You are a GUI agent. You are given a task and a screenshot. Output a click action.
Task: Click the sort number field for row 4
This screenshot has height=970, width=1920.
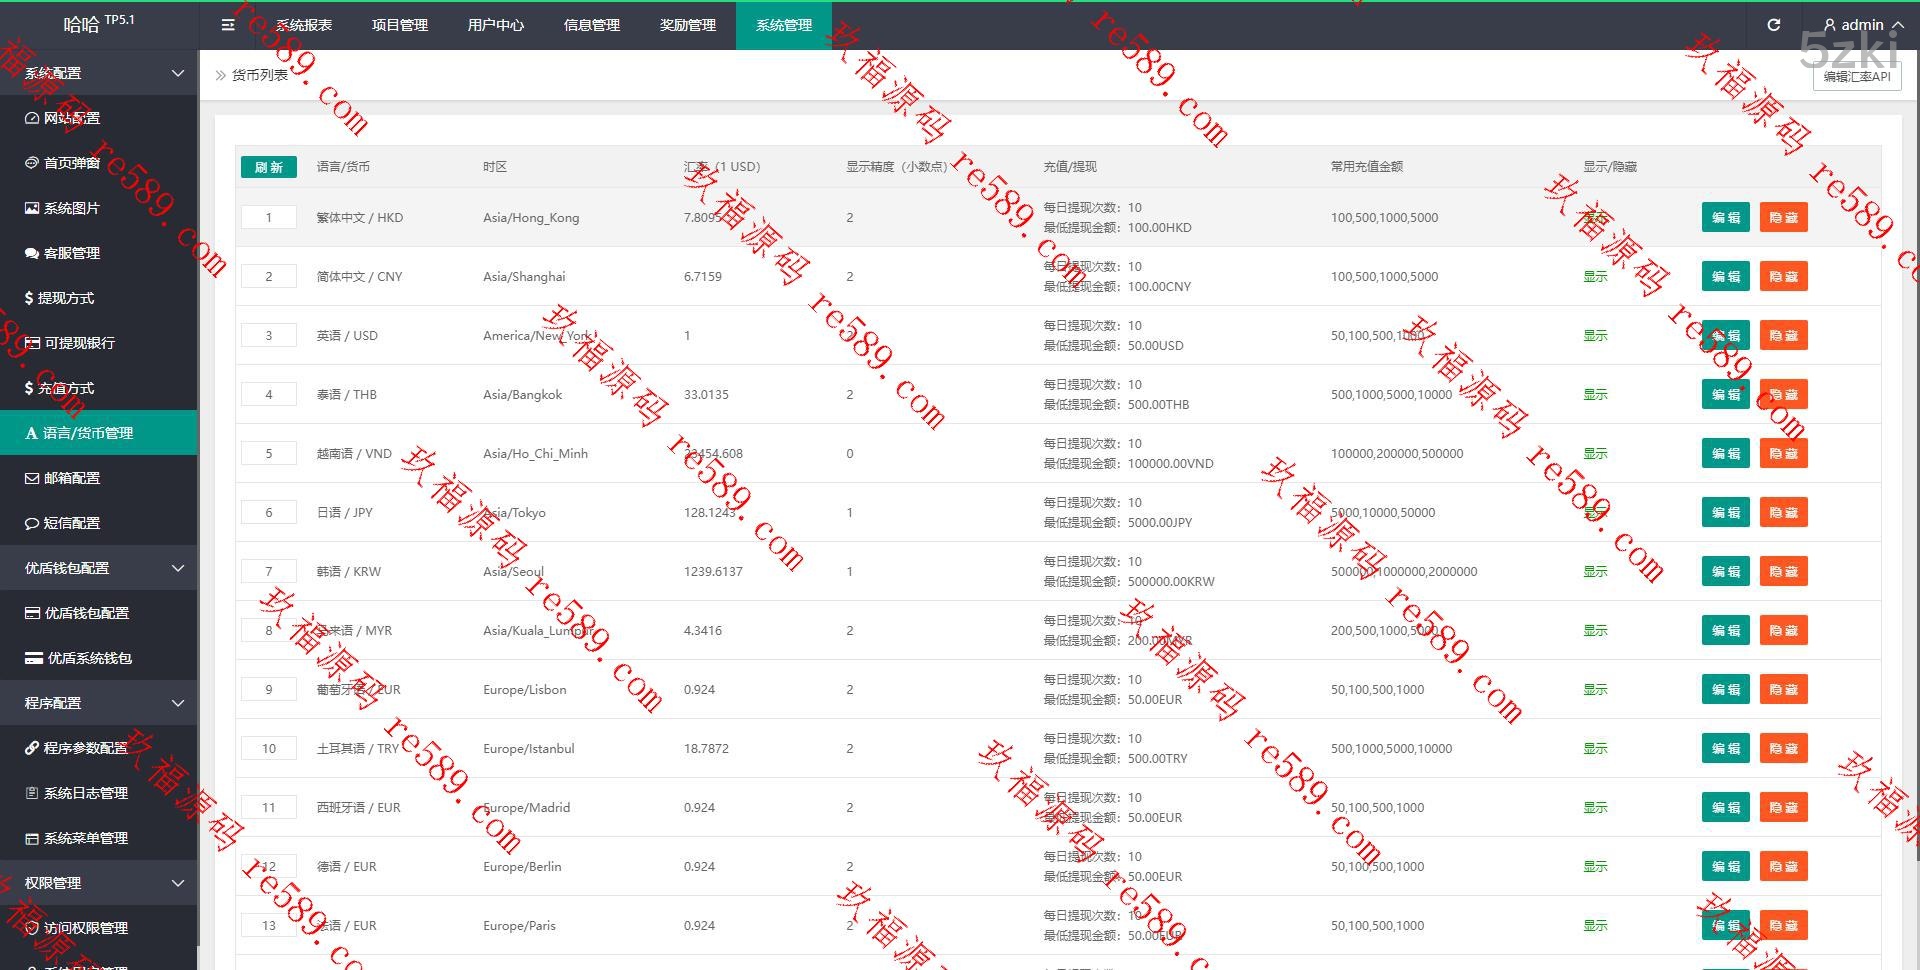tap(268, 395)
